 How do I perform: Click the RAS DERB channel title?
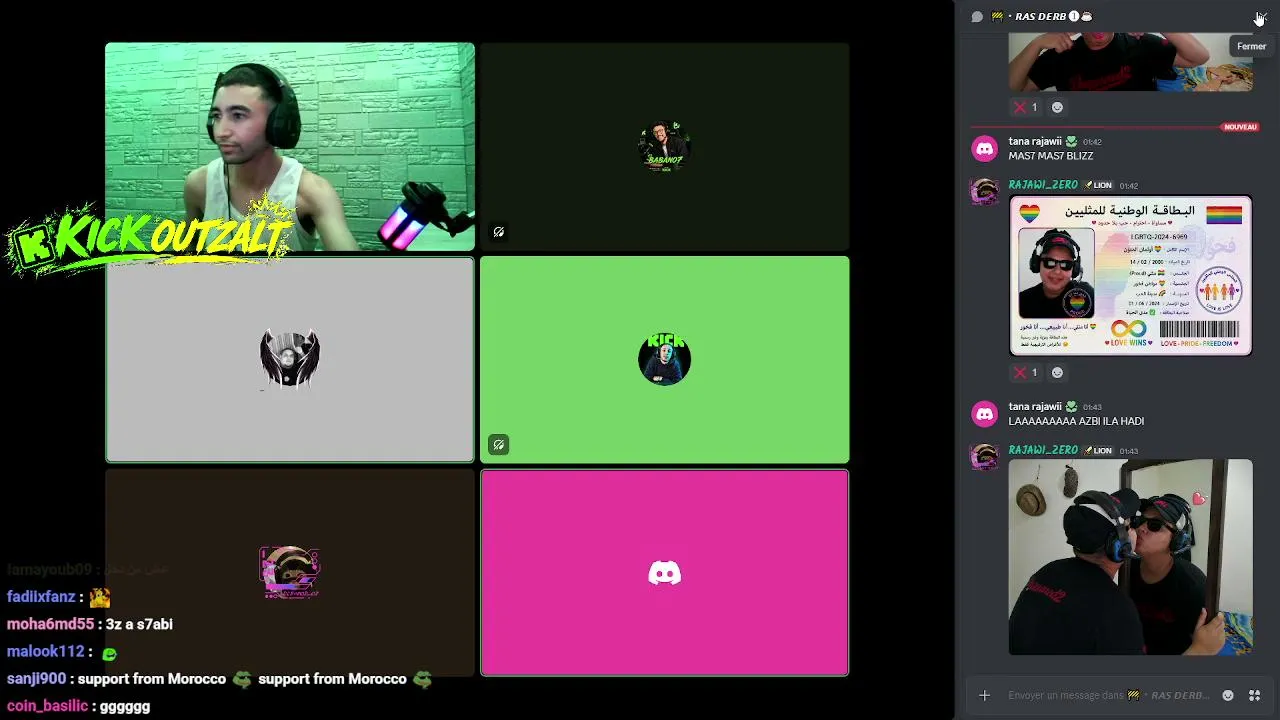click(1041, 17)
